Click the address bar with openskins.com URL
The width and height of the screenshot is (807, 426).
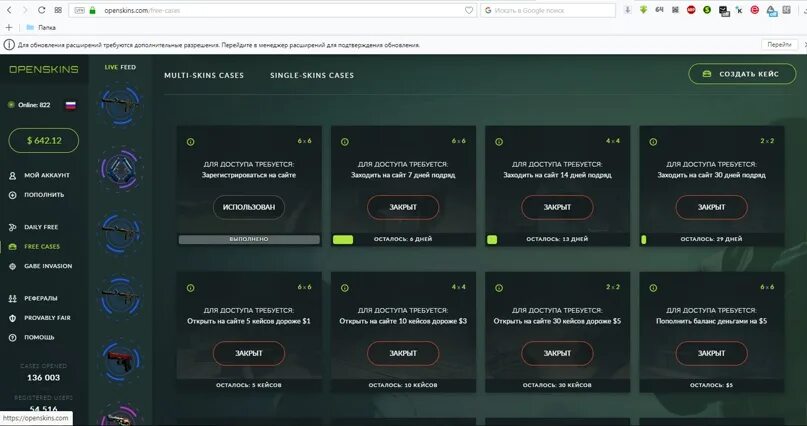(x=271, y=10)
